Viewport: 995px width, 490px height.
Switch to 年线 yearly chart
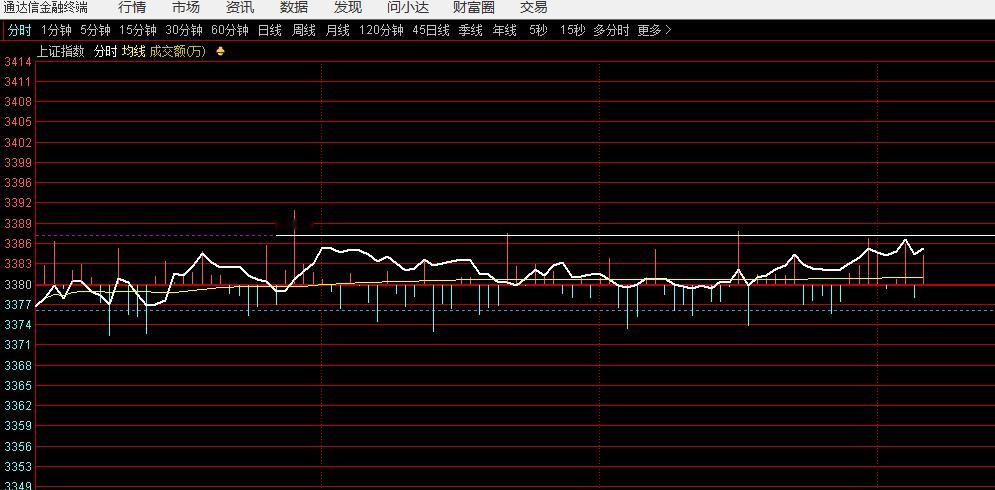[x=505, y=30]
